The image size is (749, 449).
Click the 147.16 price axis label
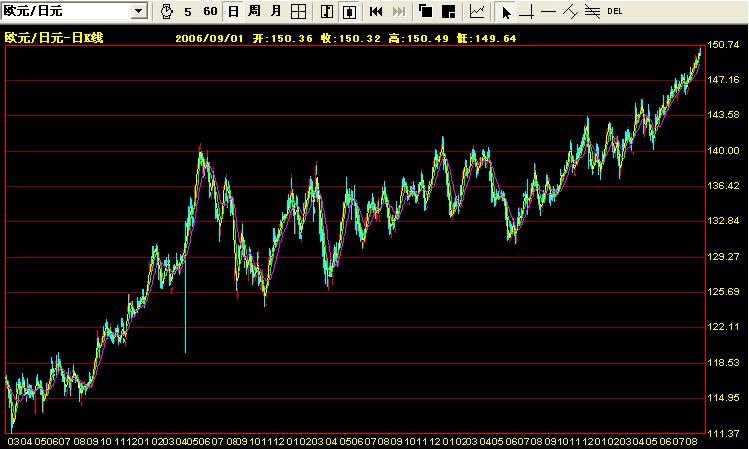(x=723, y=80)
